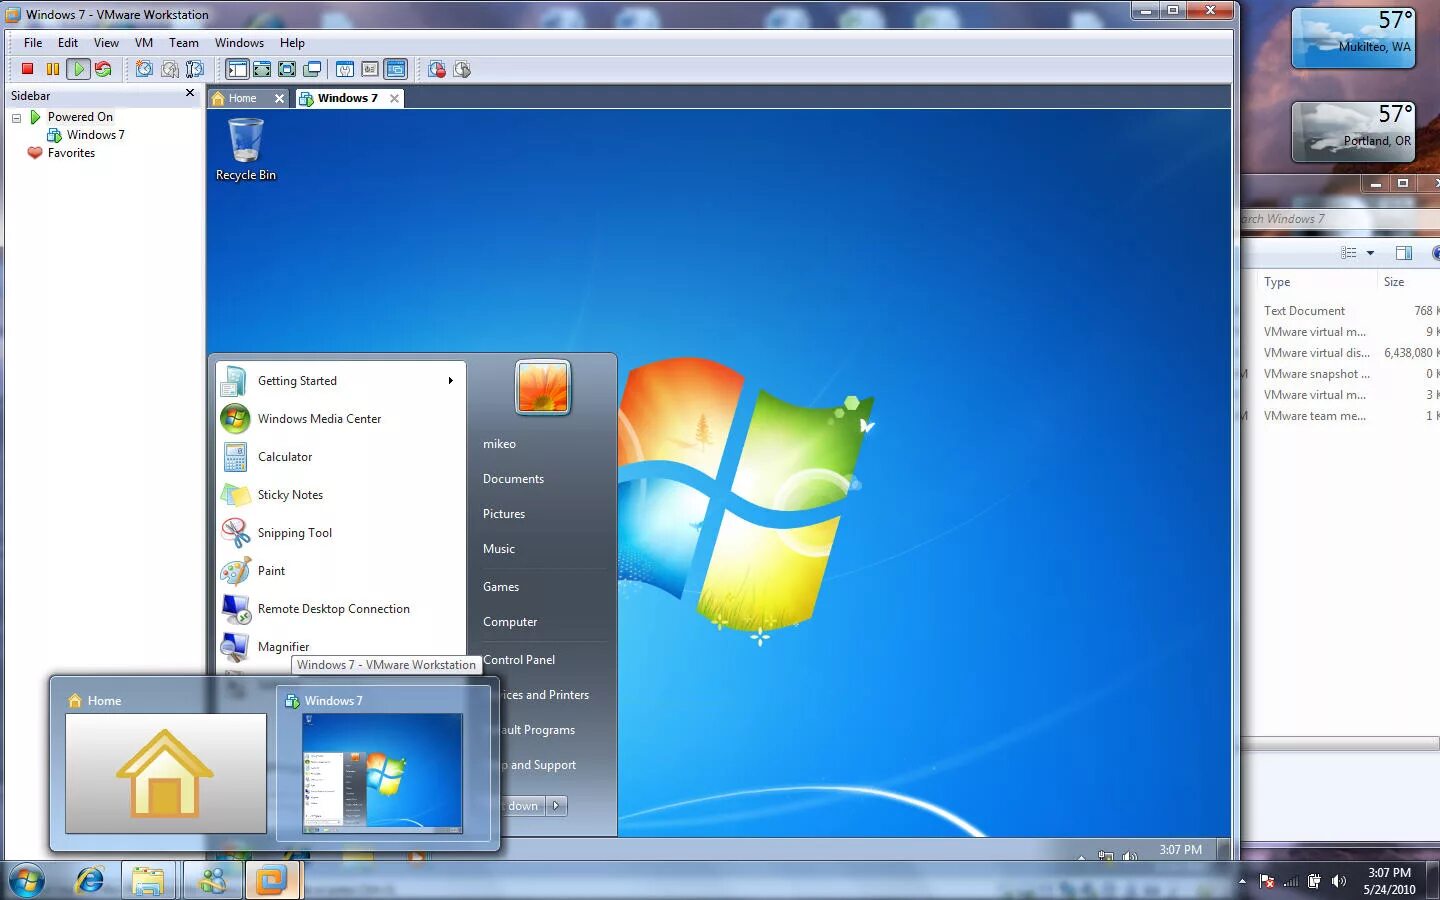1440x900 pixels.
Task: Open the Windows menu
Action: (x=239, y=43)
